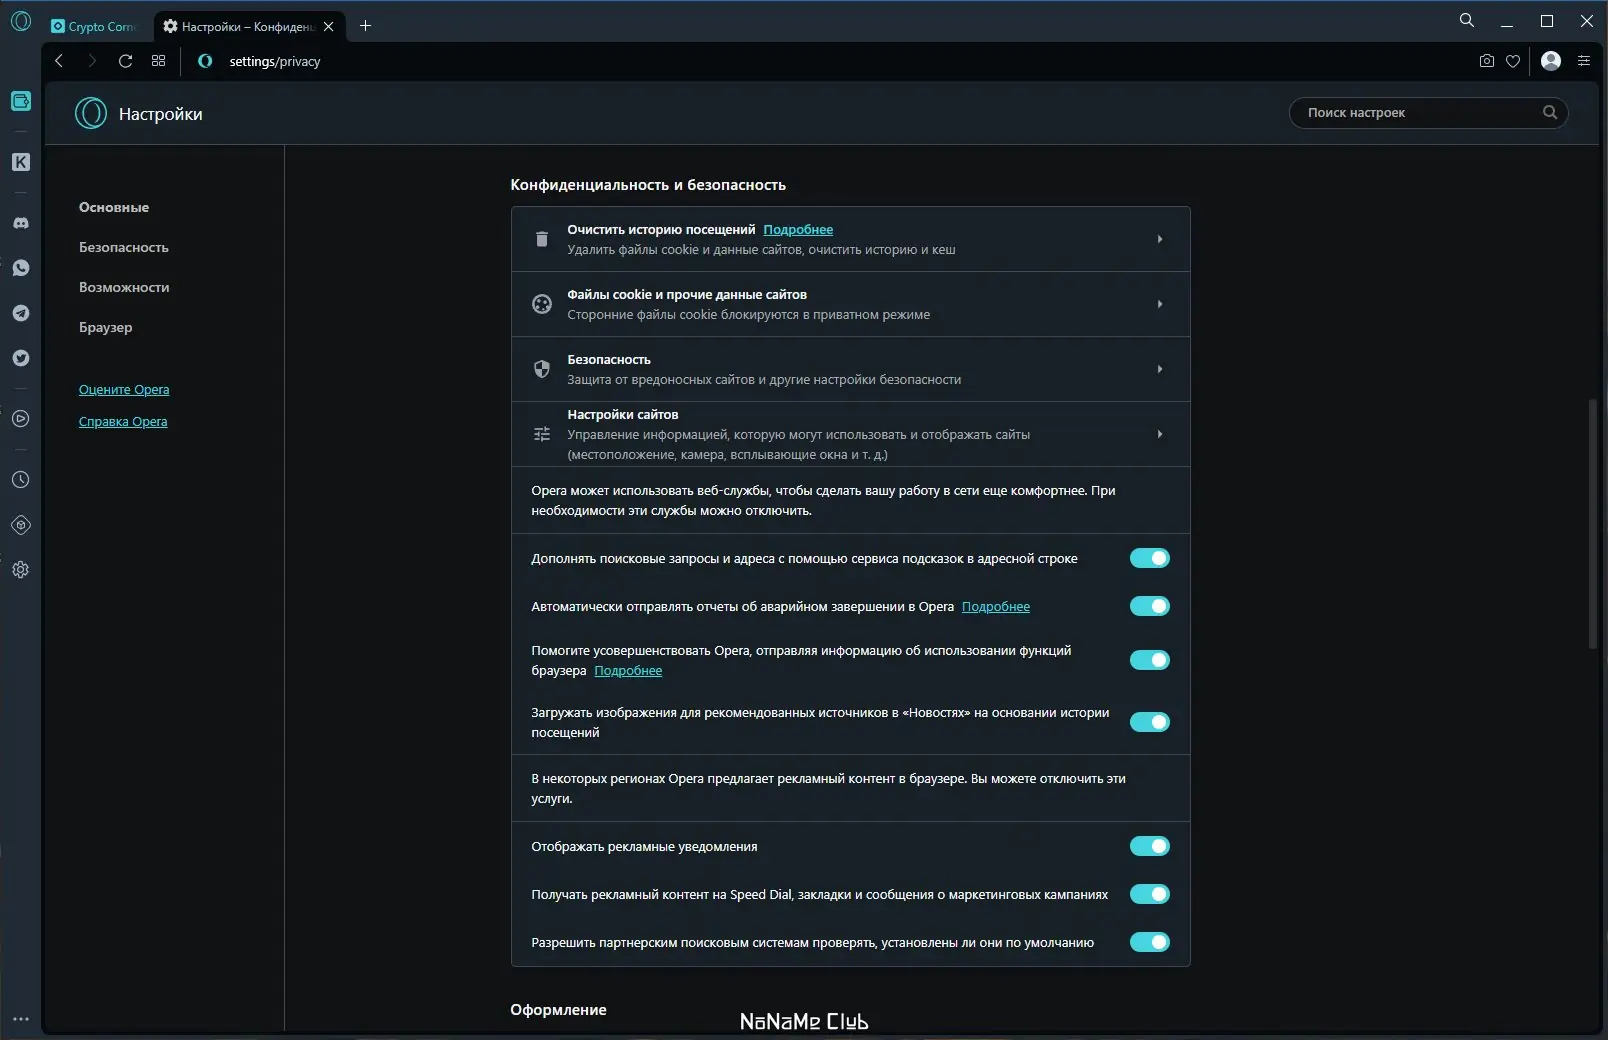1608x1040 pixels.
Task: Disable address bar search suggestions toggle
Action: [1149, 558]
